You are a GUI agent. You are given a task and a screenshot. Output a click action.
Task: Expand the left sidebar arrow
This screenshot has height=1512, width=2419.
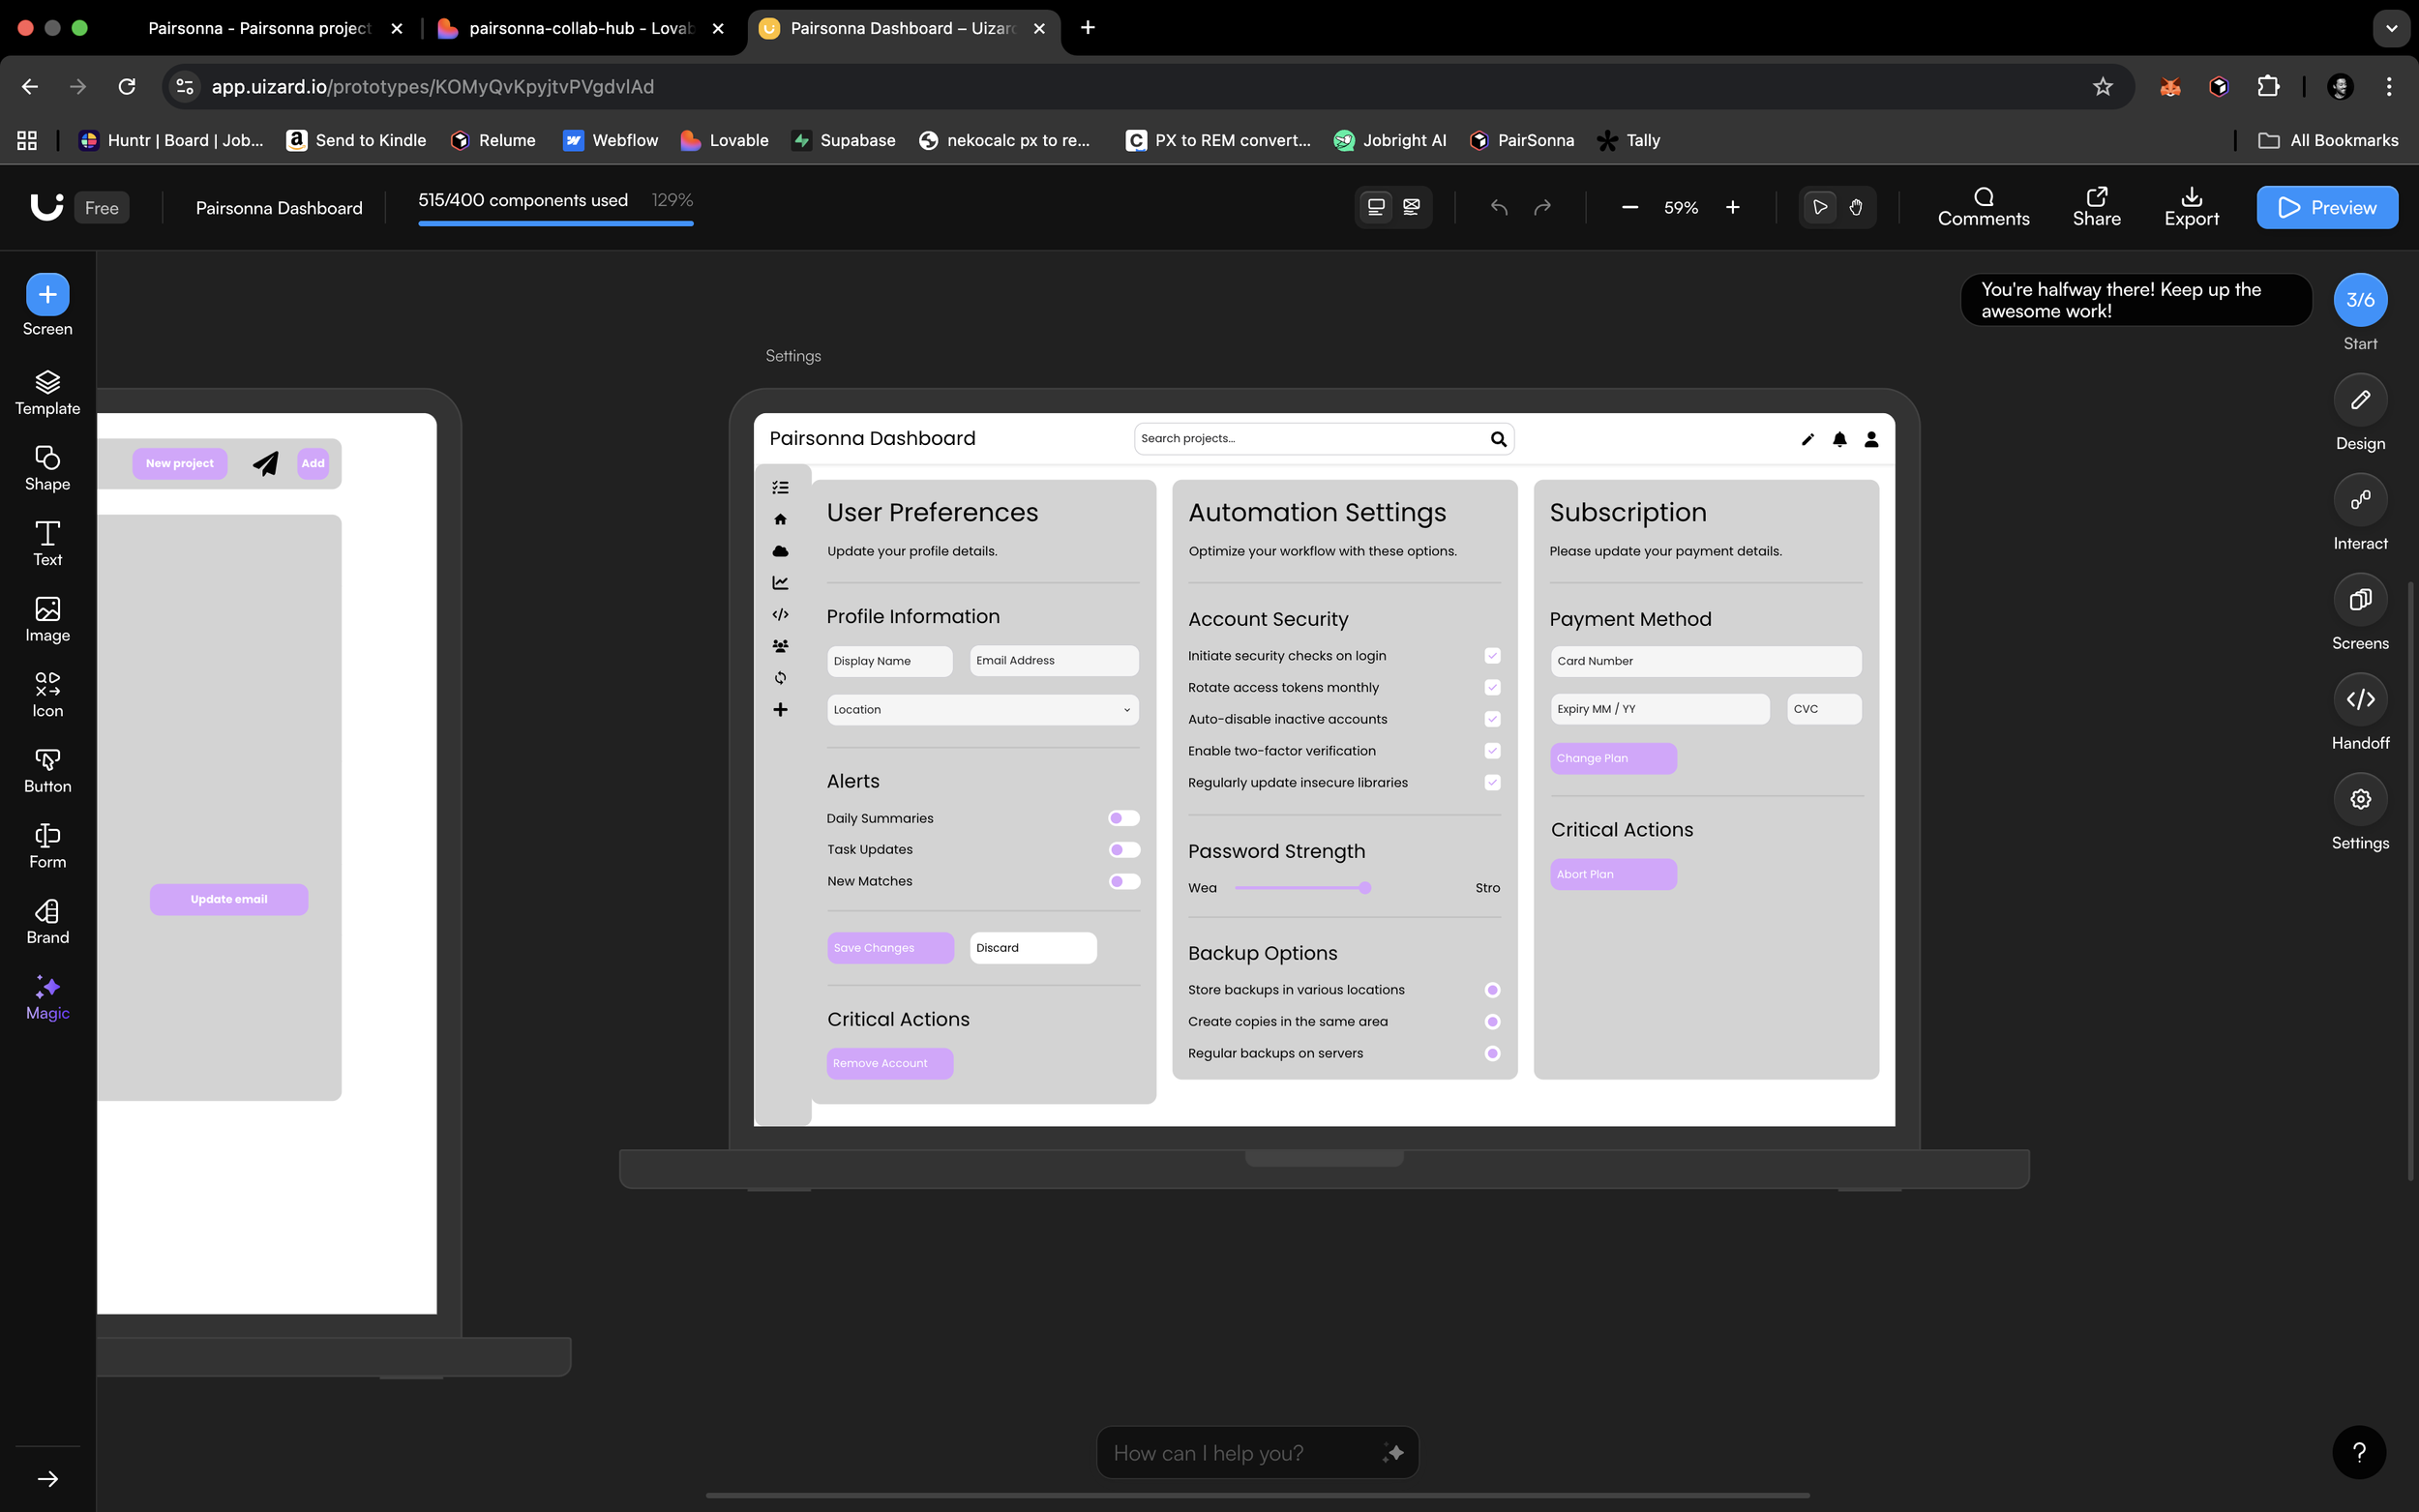[x=47, y=1479]
